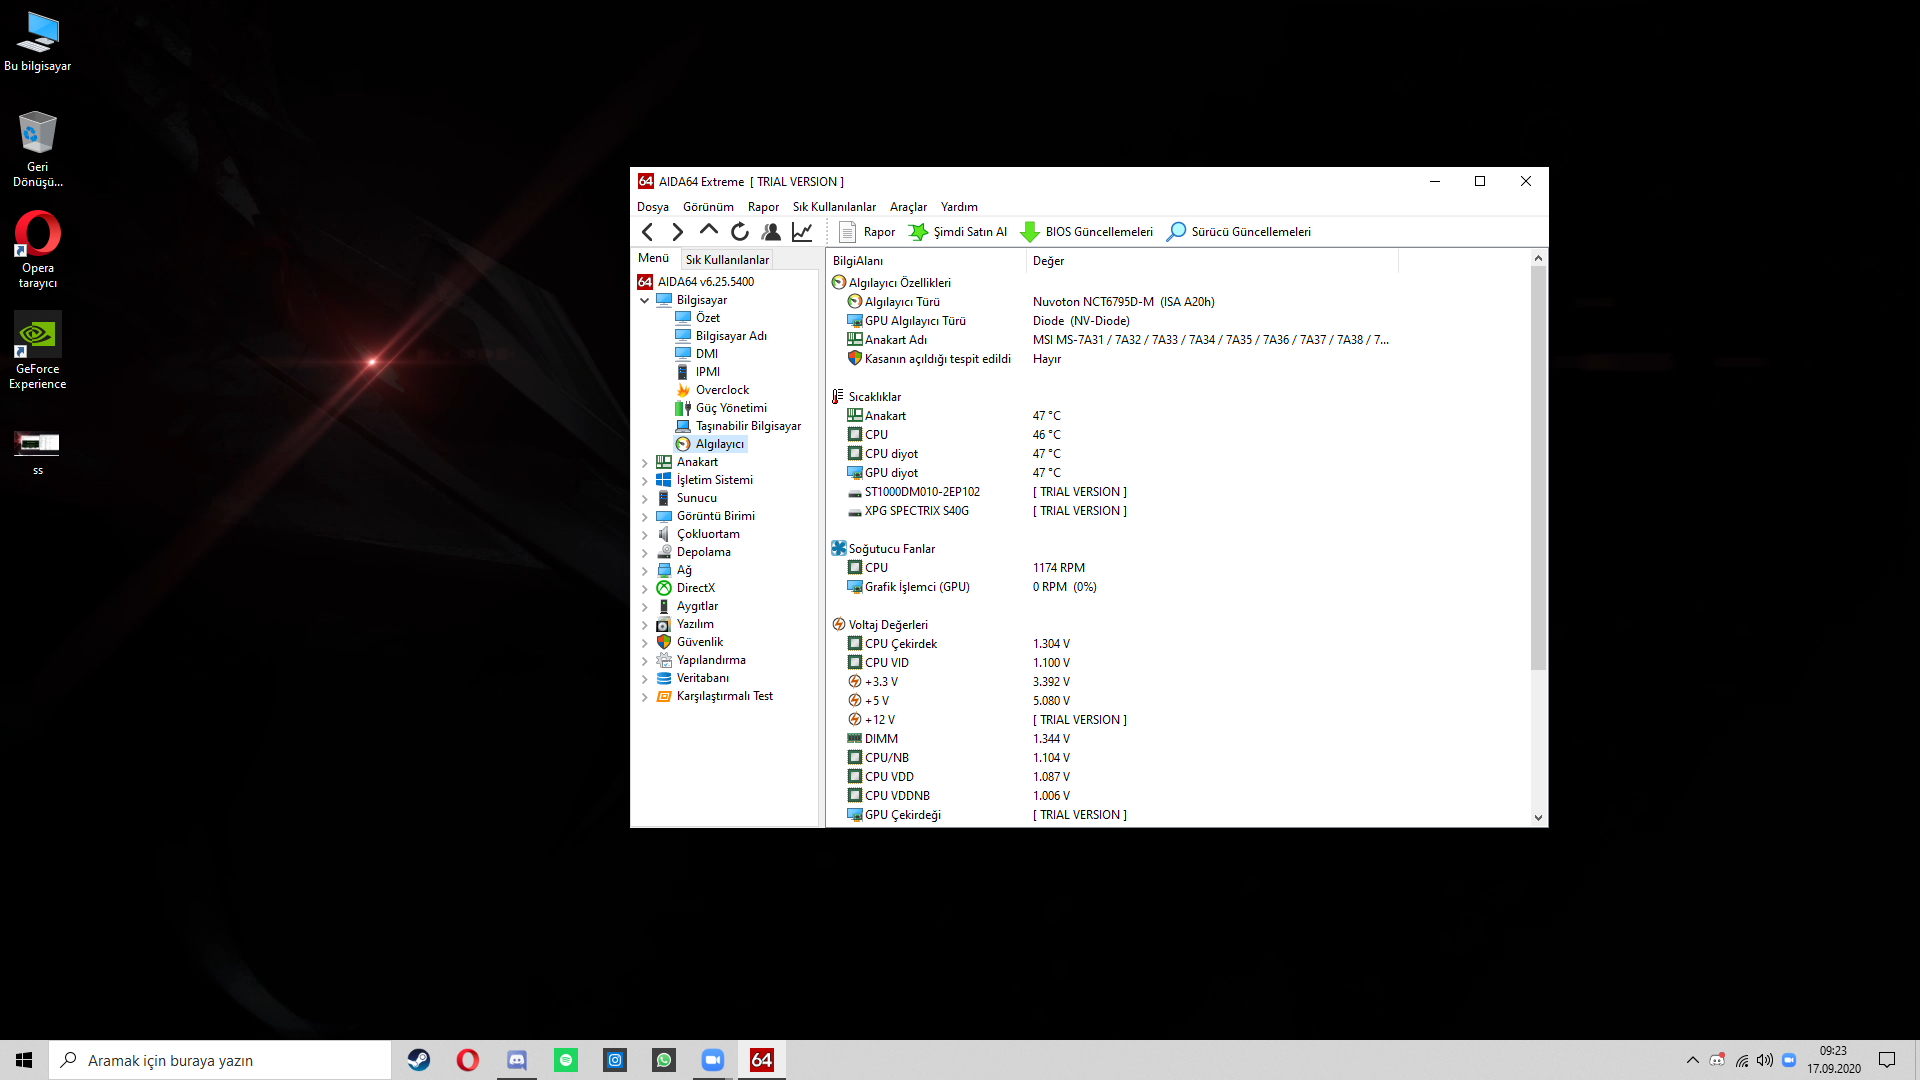Click the up-level arrow toolbar icon
This screenshot has width=1920, height=1080.
[x=709, y=231]
